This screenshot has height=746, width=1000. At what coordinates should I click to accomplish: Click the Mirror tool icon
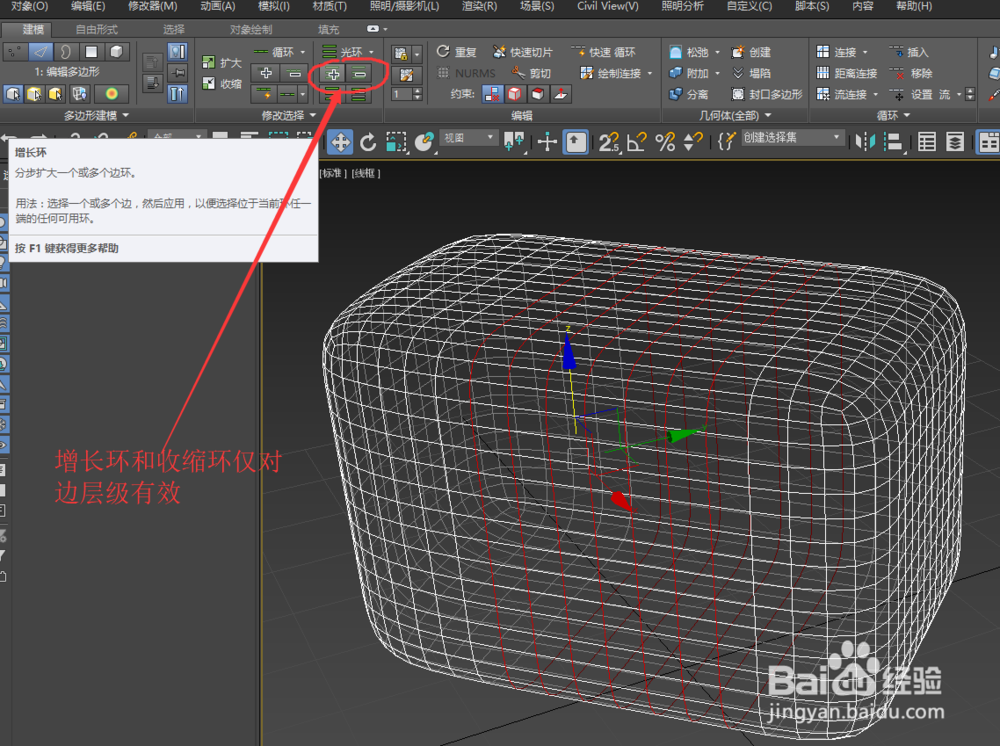click(865, 142)
